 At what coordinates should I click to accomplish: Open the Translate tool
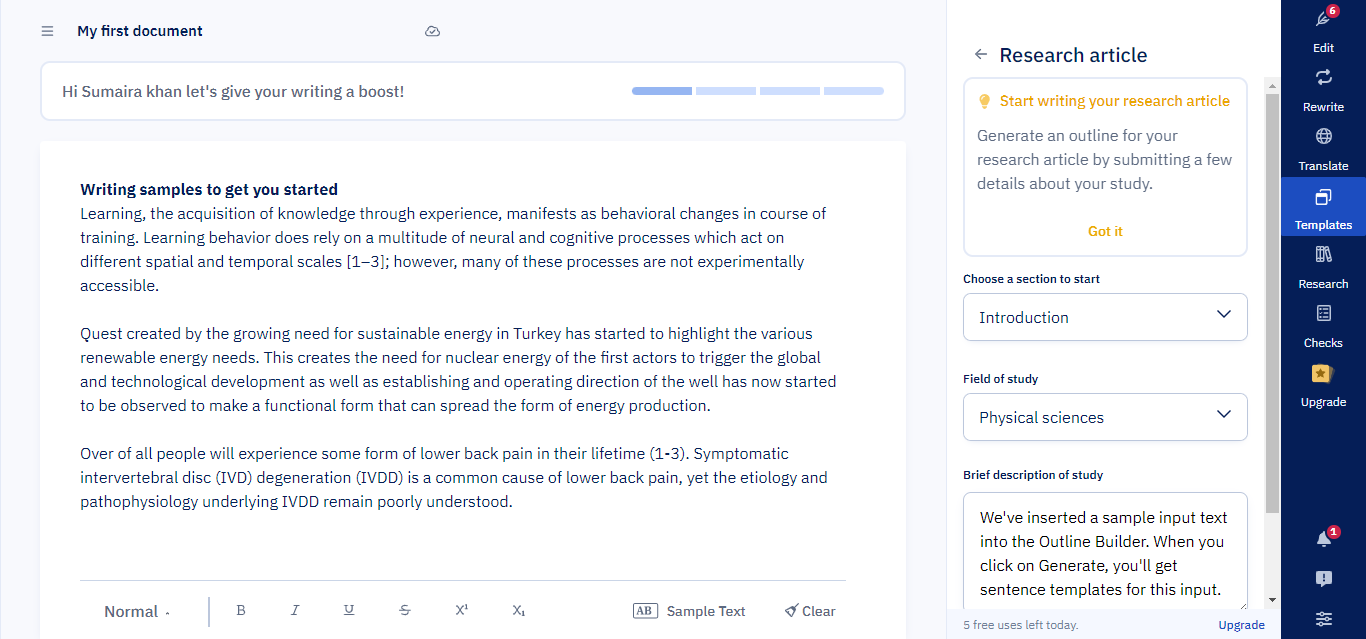(x=1323, y=148)
